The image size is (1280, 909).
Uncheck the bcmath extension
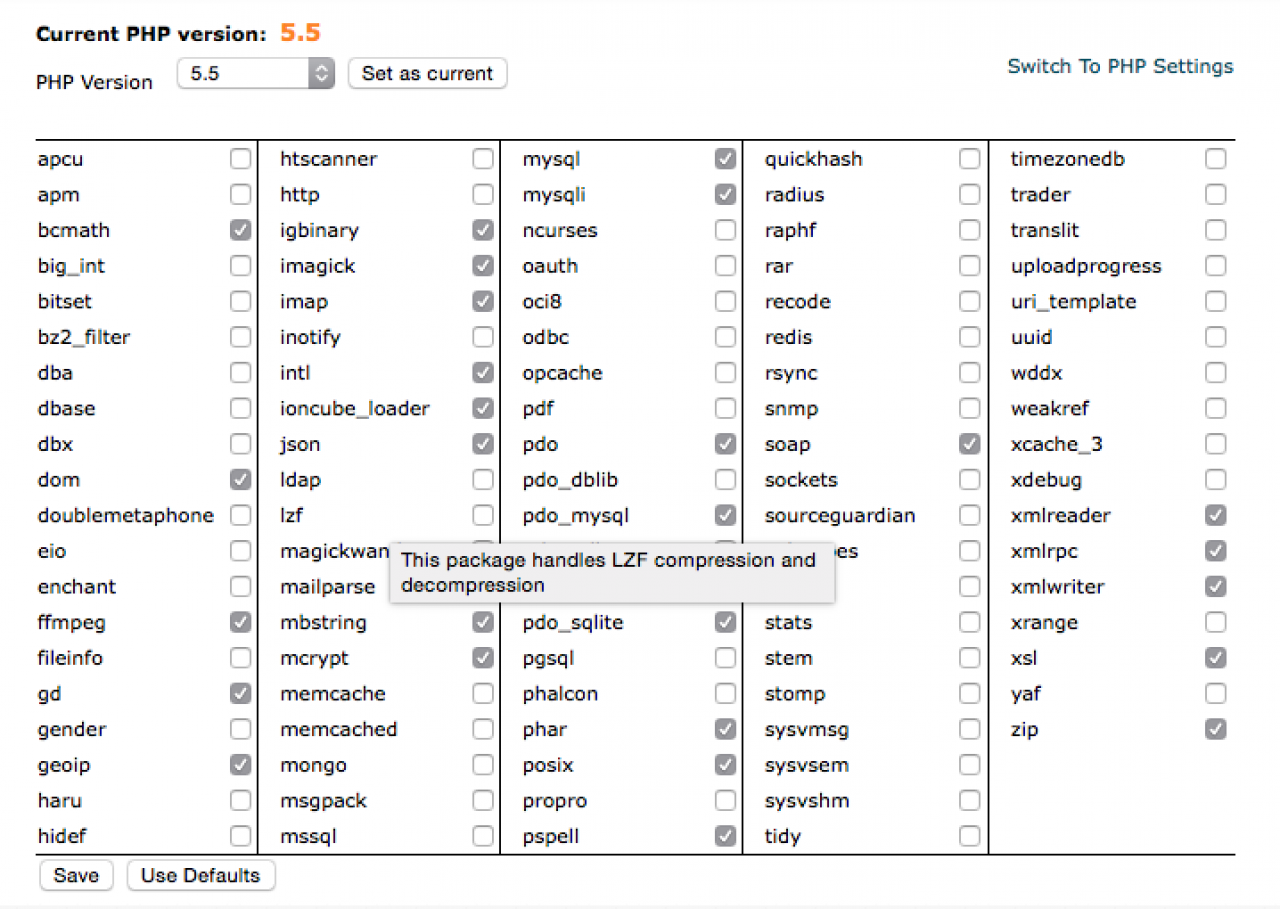pyautogui.click(x=240, y=230)
